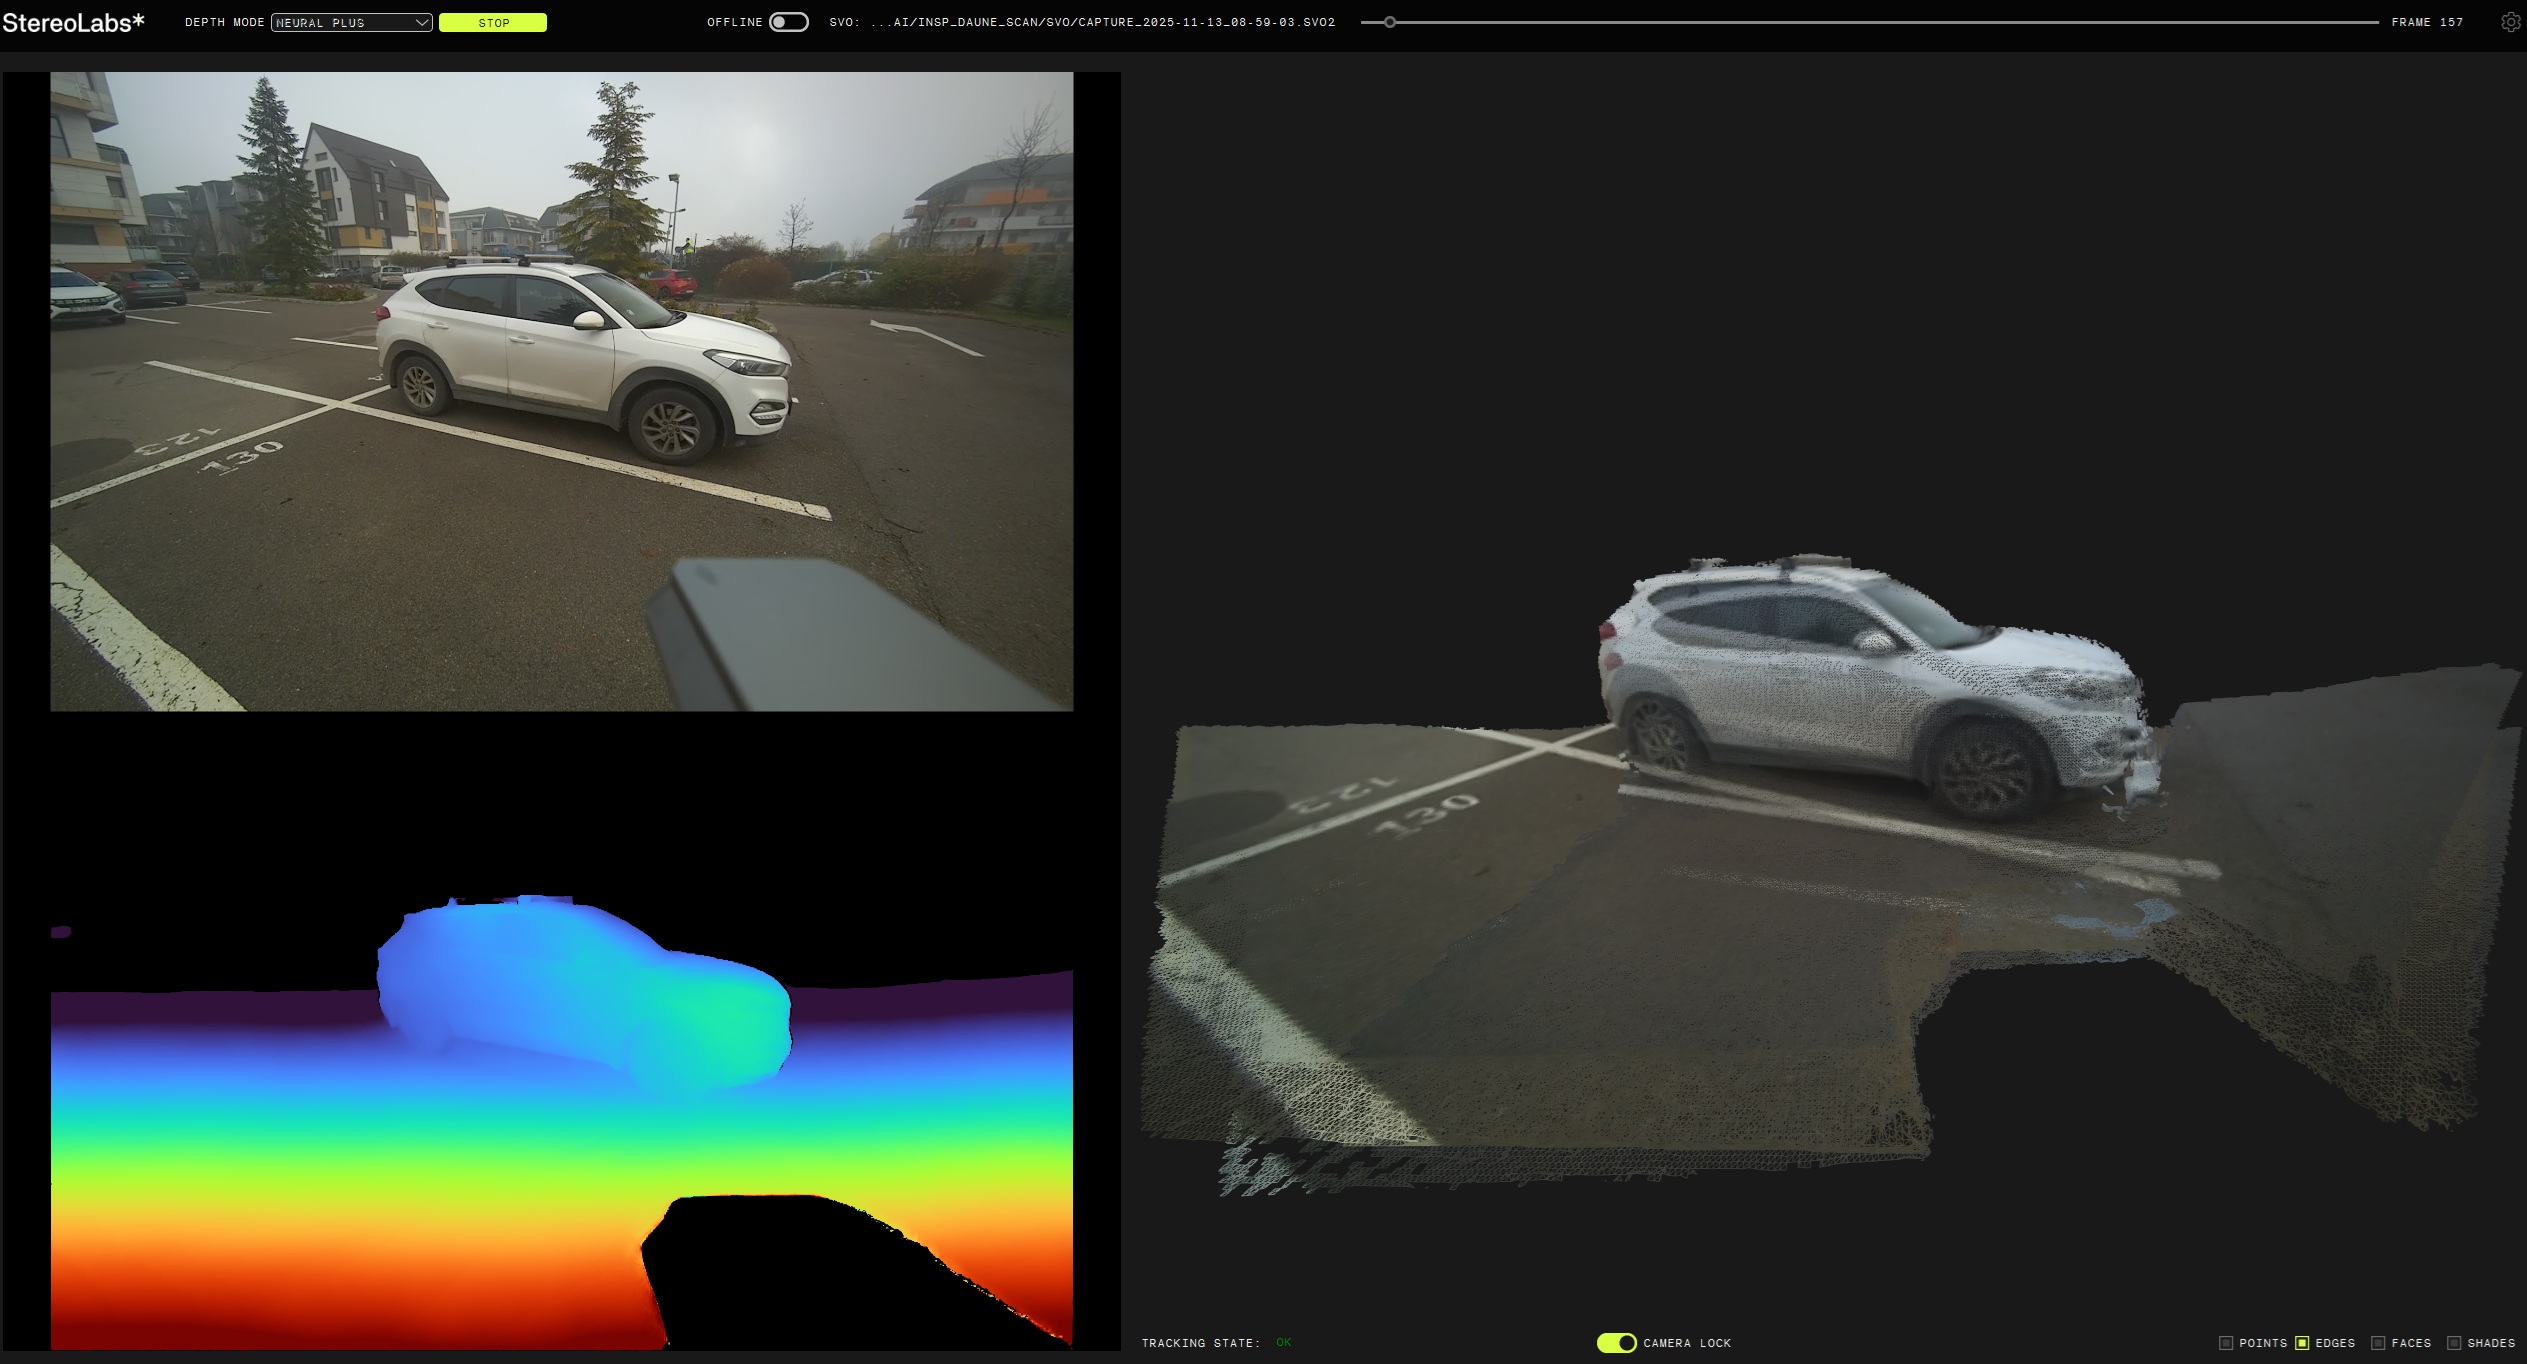Uncheck the EDGES checkbox
Screen dimensions: 2527x1364
tap(2302, 1343)
